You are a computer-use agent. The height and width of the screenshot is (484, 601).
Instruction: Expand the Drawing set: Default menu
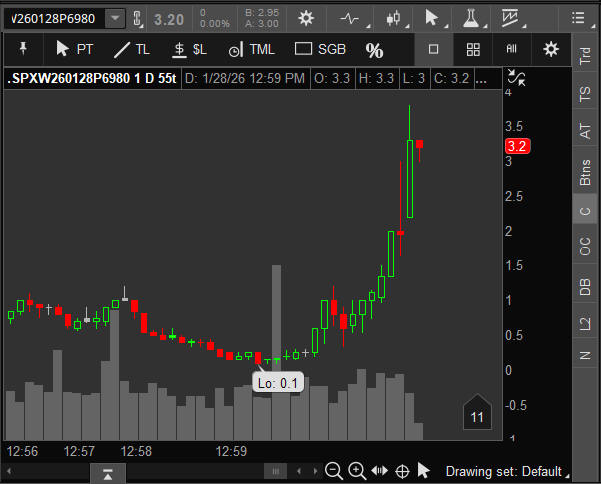505,471
